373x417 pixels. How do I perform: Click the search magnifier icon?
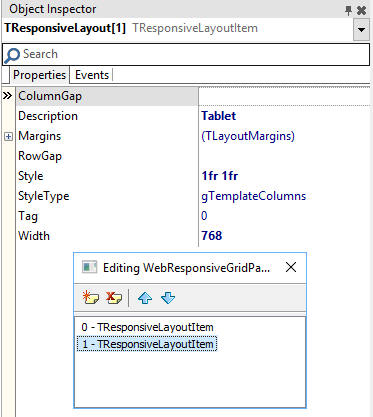pos(12,55)
